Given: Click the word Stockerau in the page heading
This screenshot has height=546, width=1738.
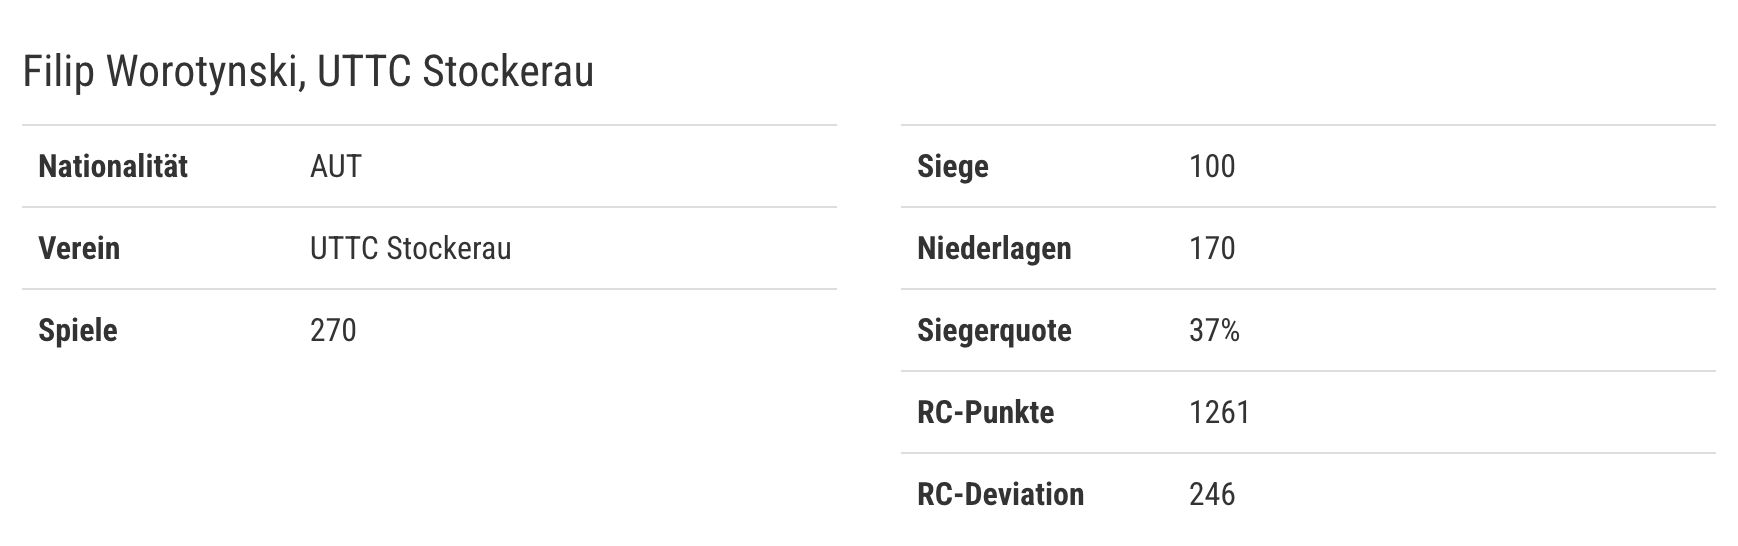Looking at the screenshot, I should (x=508, y=72).
